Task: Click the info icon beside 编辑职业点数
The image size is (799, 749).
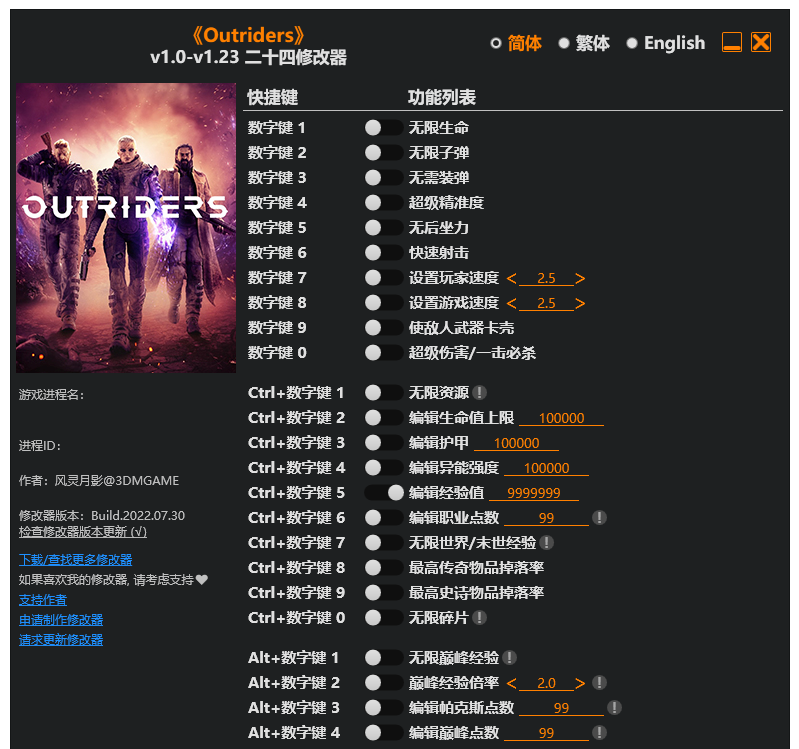Action: point(599,518)
